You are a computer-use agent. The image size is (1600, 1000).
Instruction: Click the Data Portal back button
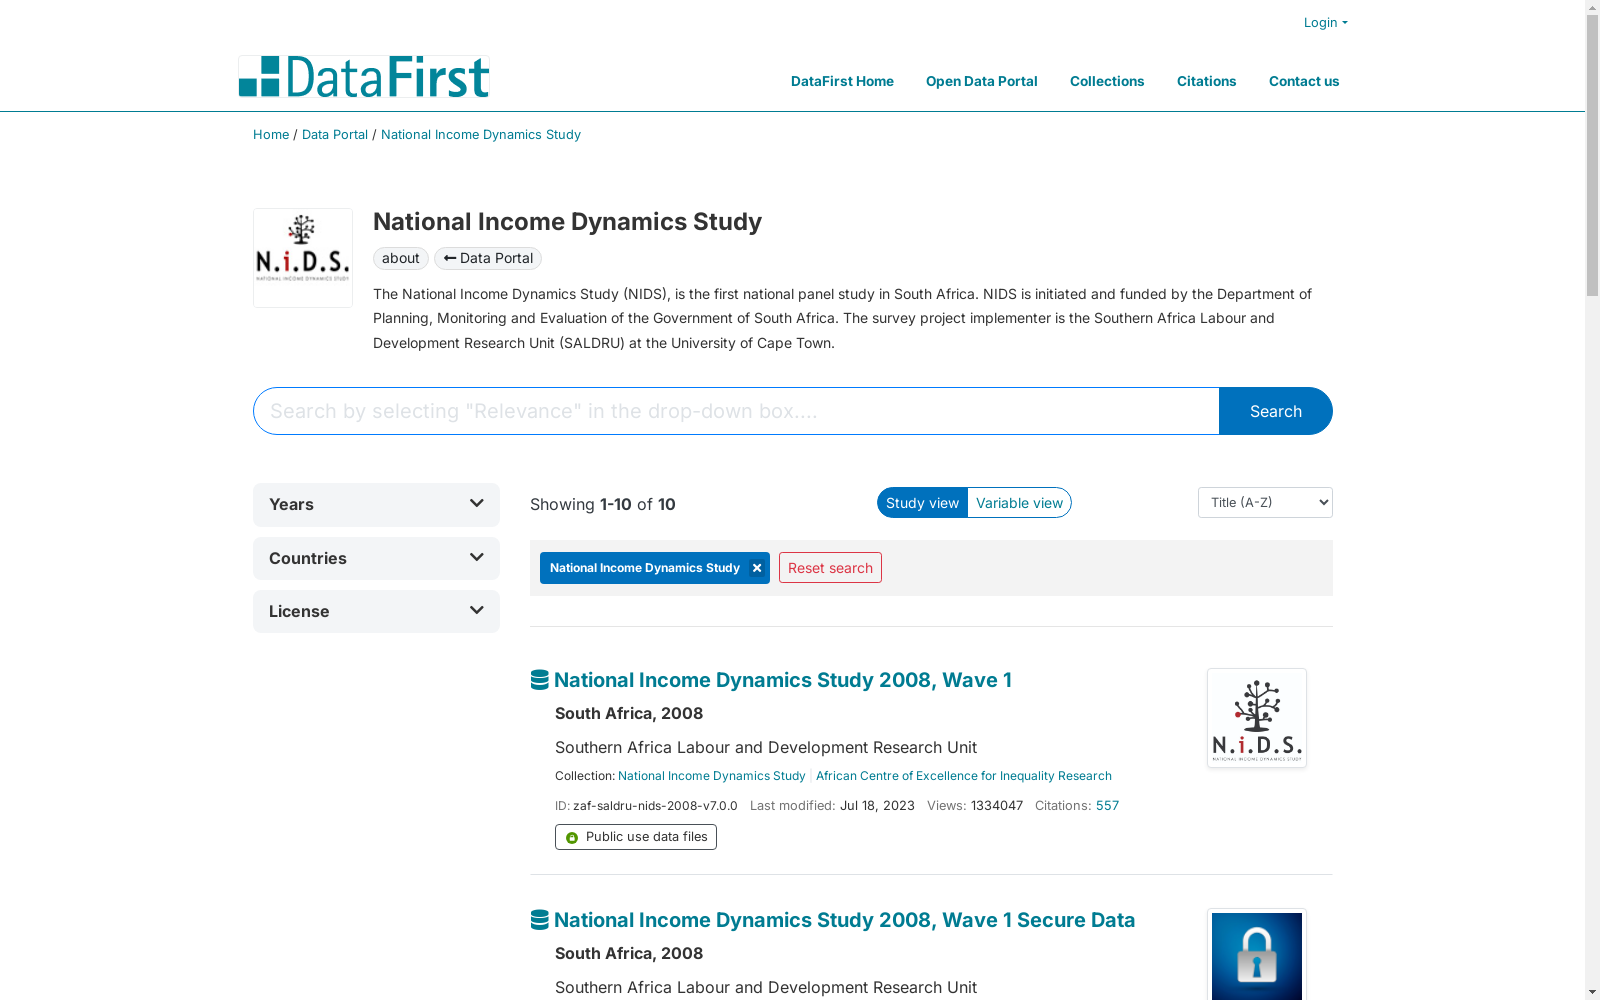click(488, 258)
